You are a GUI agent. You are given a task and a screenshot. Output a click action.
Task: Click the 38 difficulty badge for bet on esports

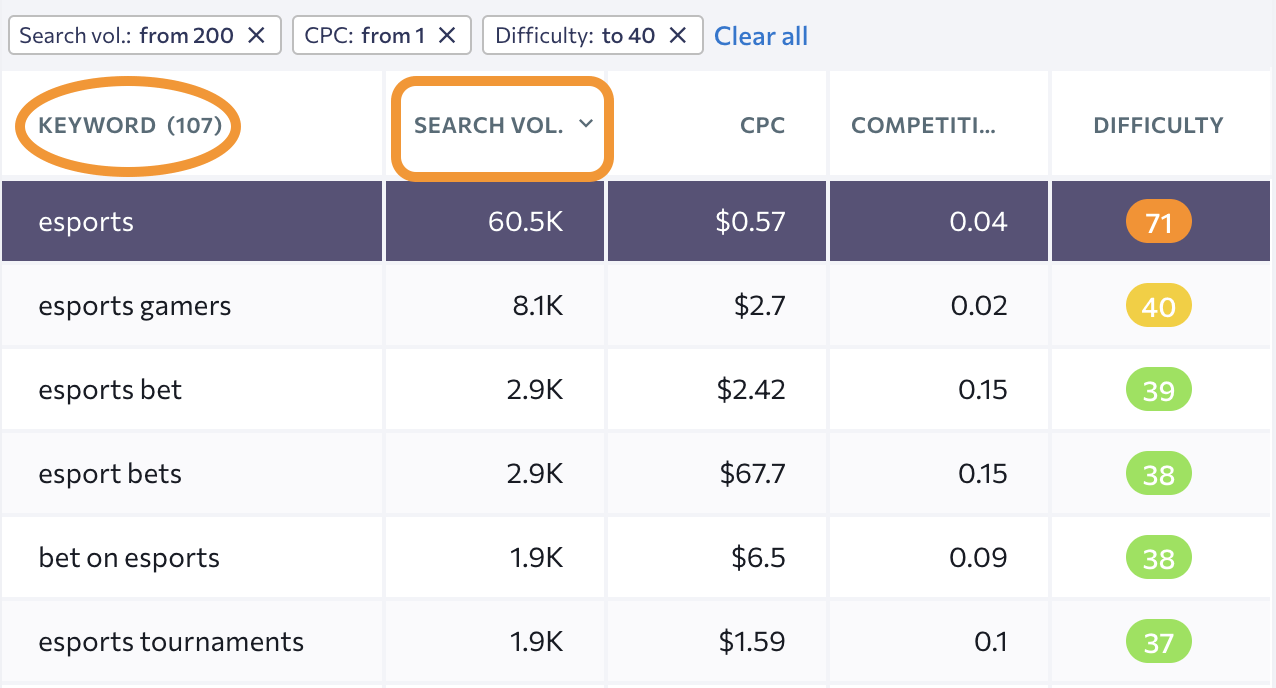point(1158,558)
